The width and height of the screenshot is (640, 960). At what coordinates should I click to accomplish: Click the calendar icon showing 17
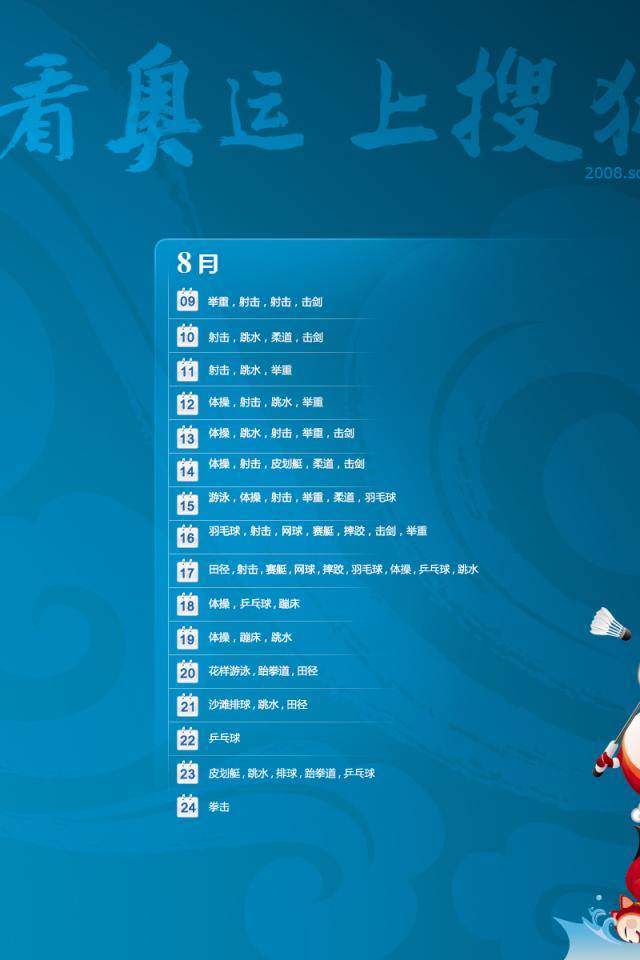point(187,570)
